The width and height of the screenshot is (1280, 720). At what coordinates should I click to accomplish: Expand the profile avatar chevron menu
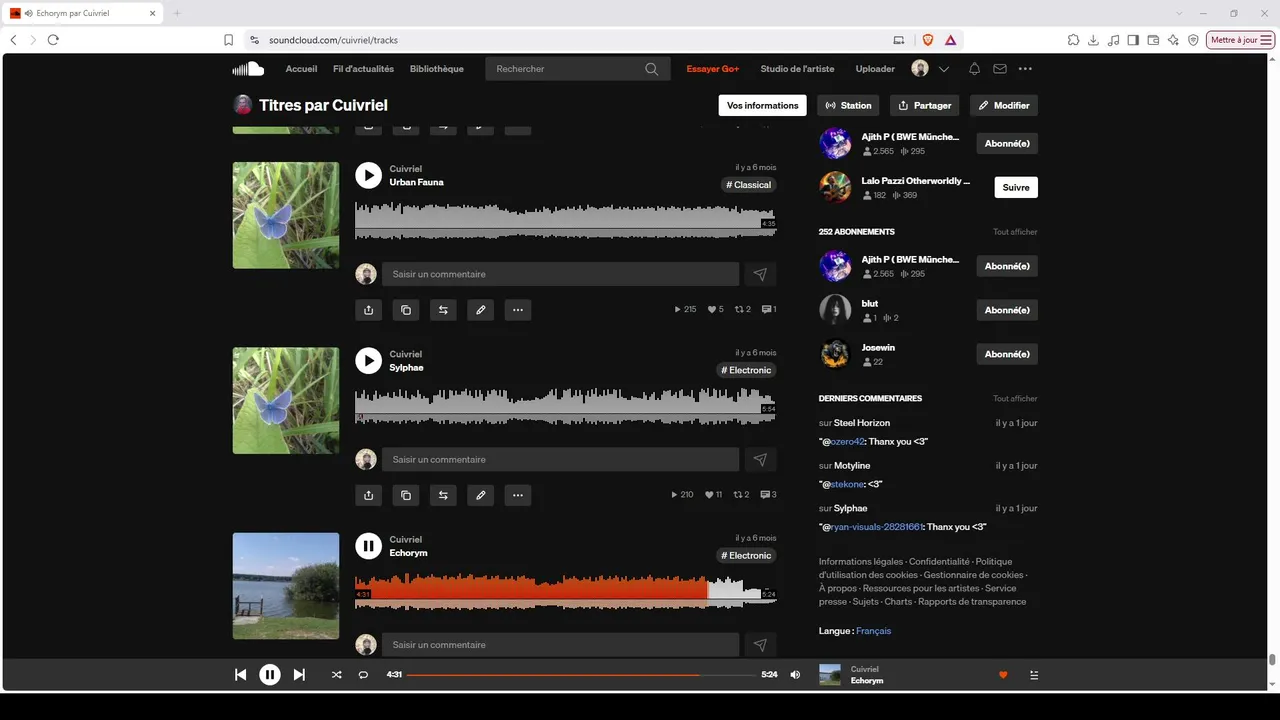[x=944, y=69]
